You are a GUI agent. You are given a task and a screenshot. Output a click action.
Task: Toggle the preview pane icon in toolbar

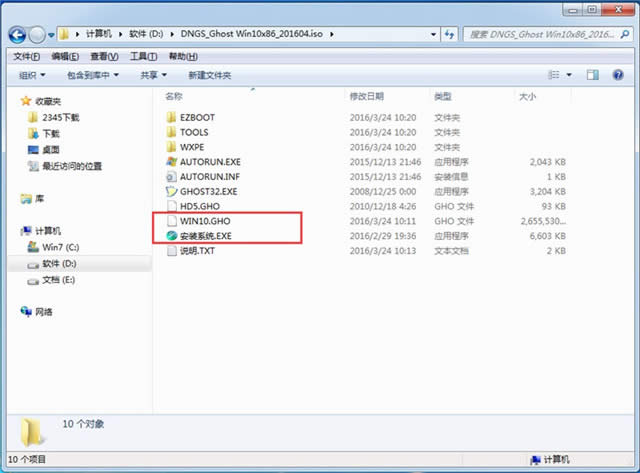[x=591, y=75]
